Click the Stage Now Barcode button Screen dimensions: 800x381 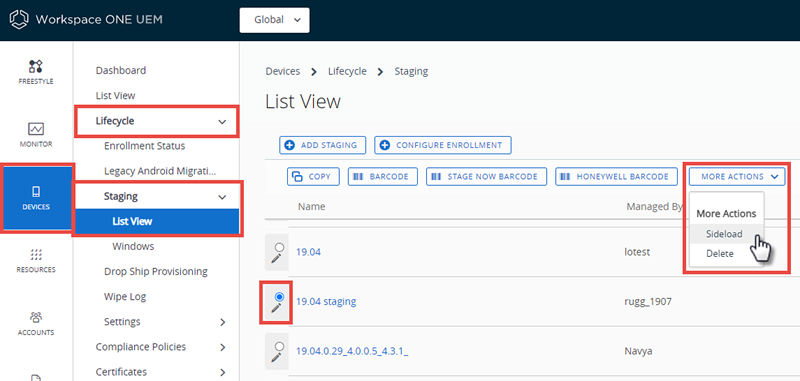tap(486, 176)
